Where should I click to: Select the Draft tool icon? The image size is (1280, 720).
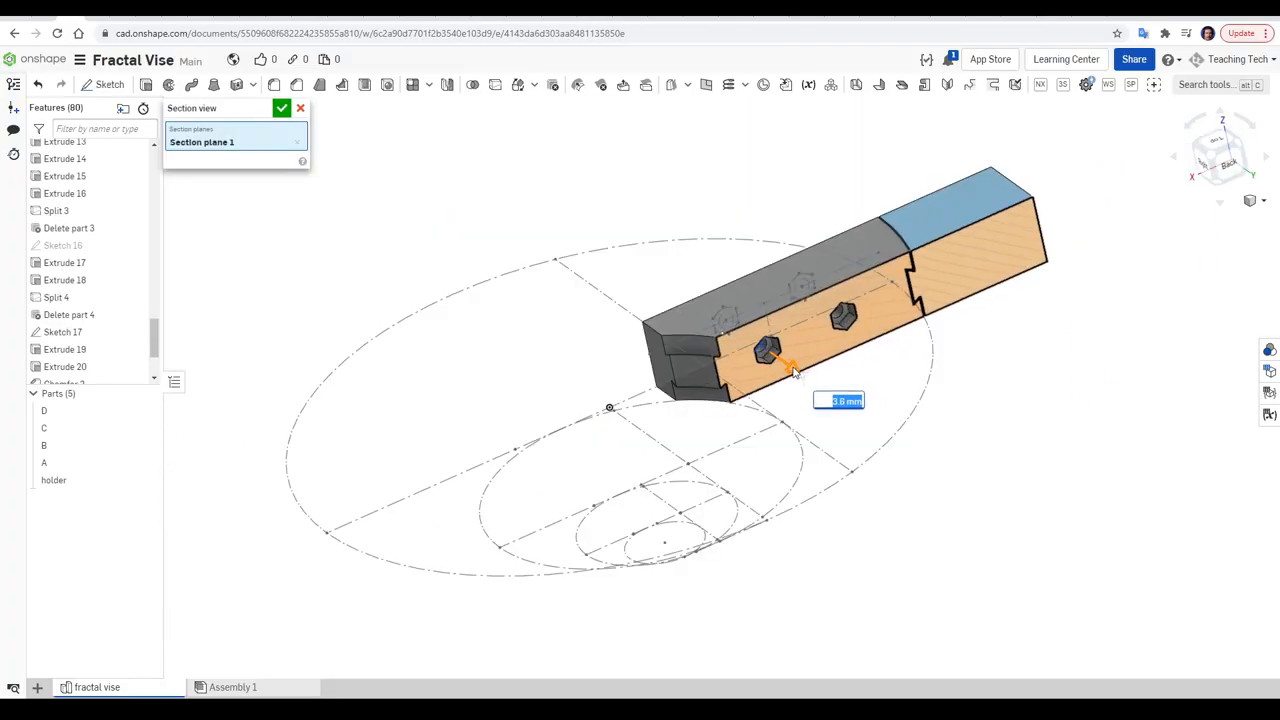320,85
